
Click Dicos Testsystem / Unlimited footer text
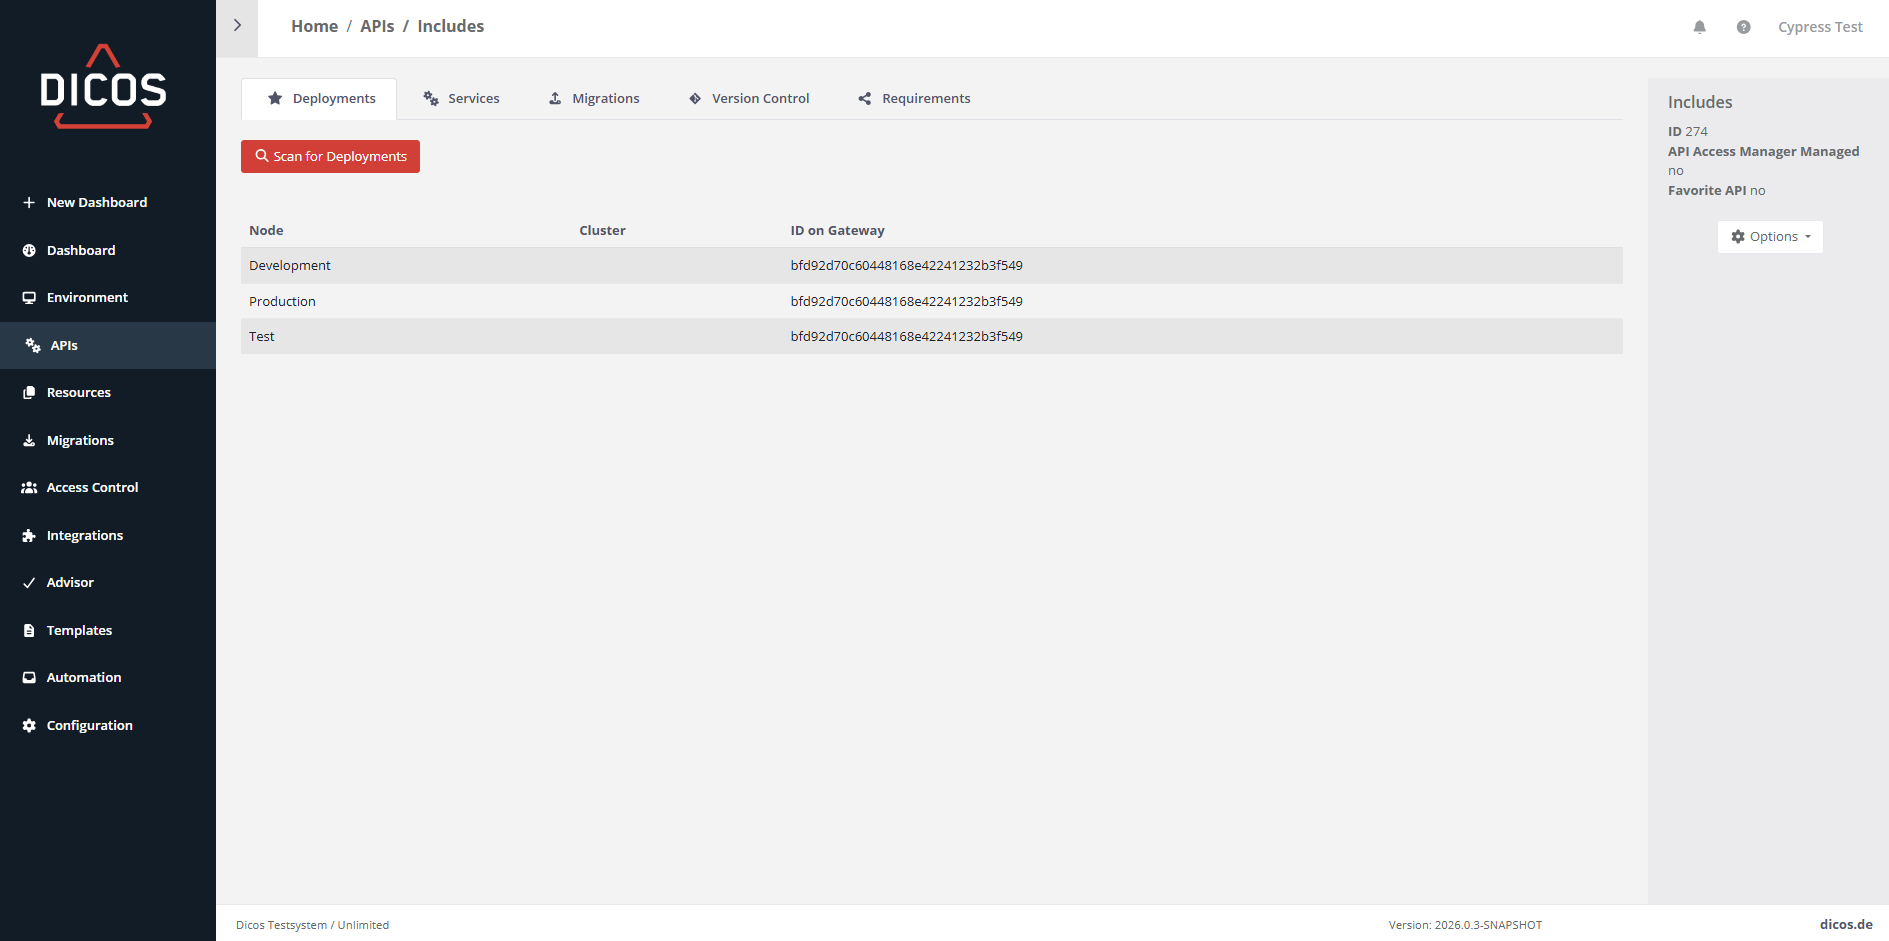pyautogui.click(x=312, y=925)
